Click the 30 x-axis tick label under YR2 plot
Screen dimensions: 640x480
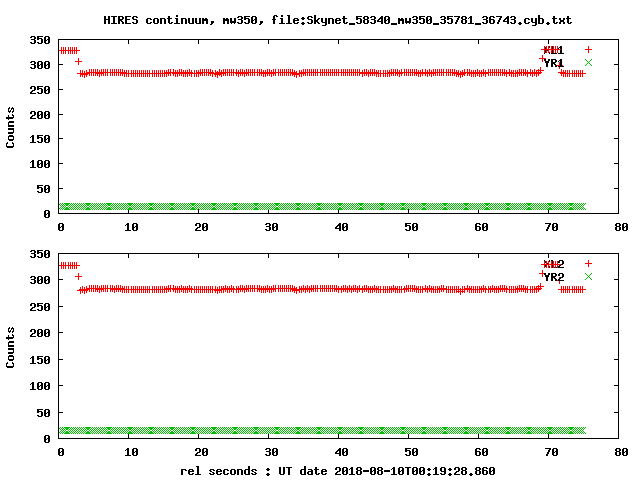click(271, 452)
